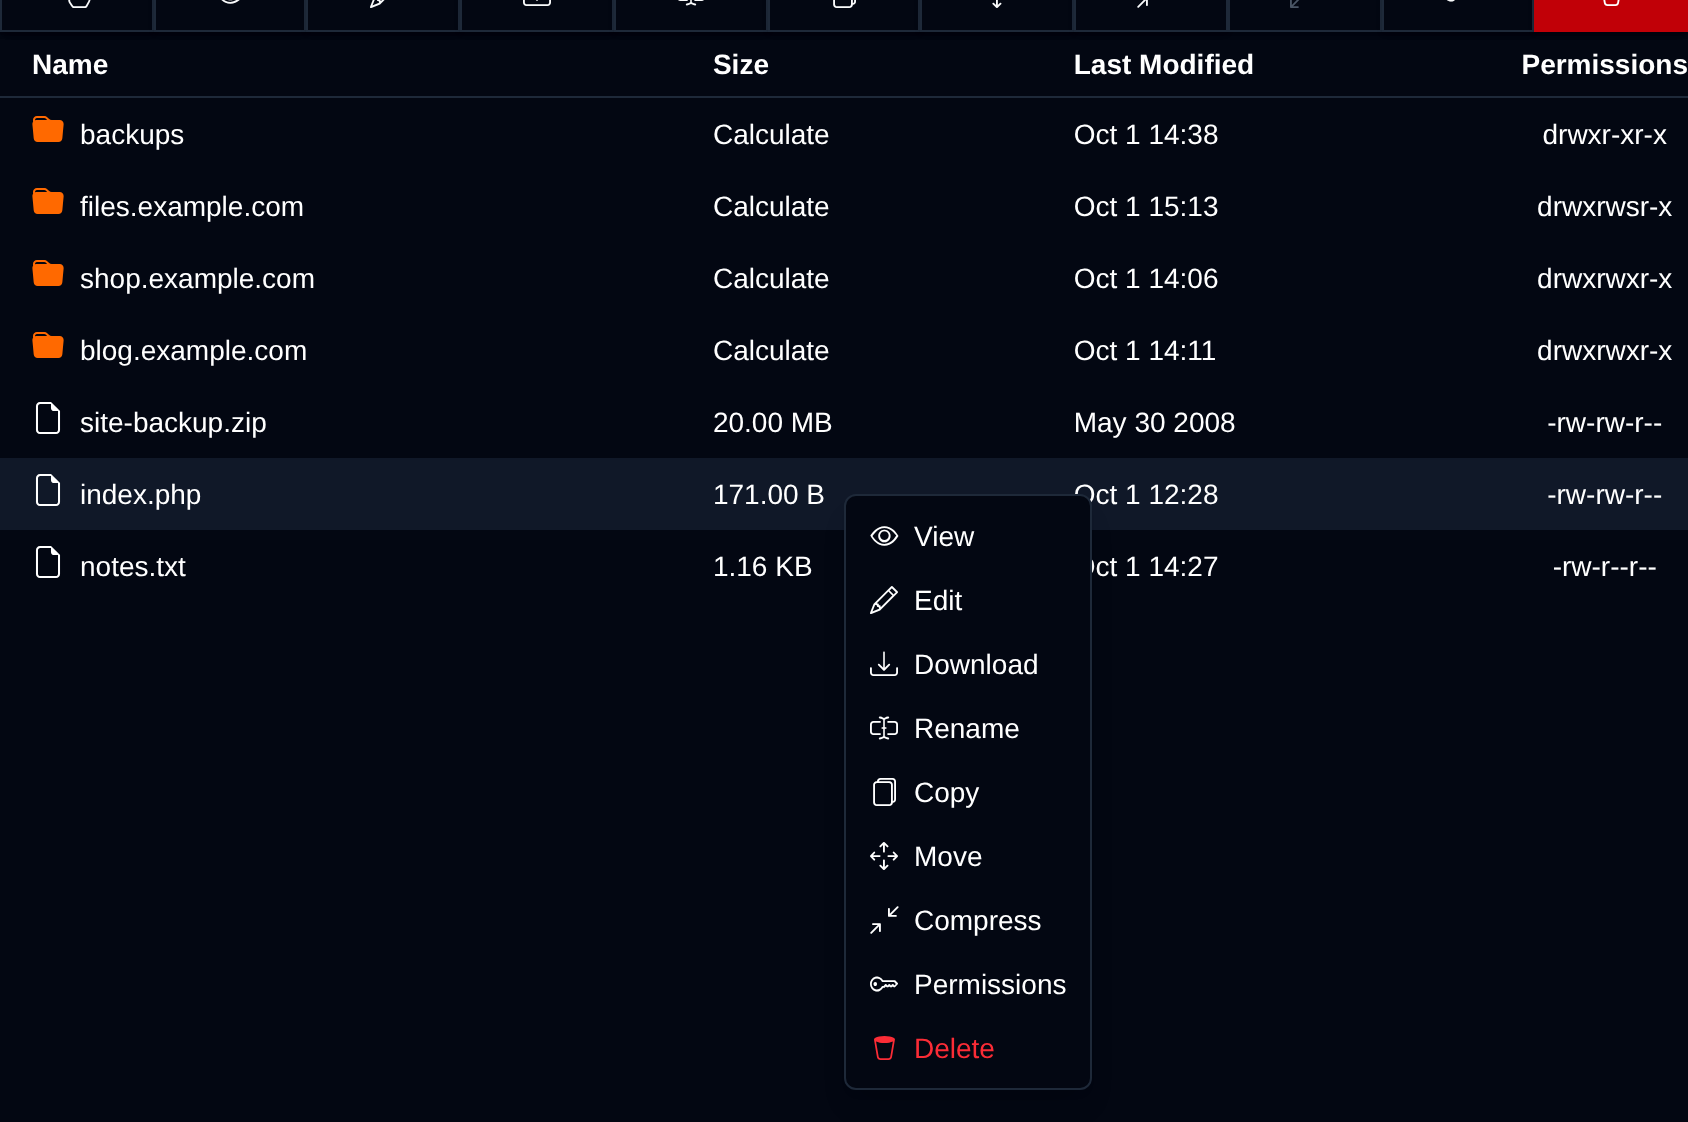Screen dimensions: 1688x1122
Task: Click the 20.00 MB size value
Action: click(x=772, y=422)
